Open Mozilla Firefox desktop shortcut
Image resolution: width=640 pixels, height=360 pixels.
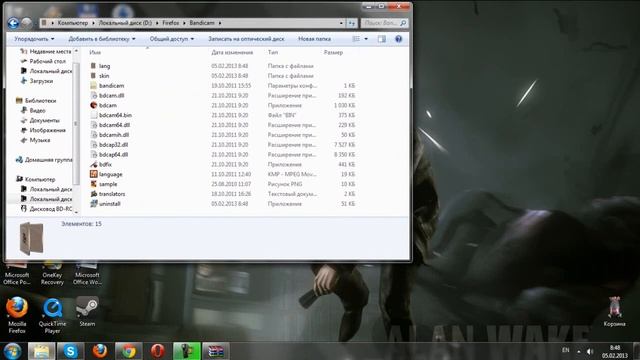pos(17,315)
